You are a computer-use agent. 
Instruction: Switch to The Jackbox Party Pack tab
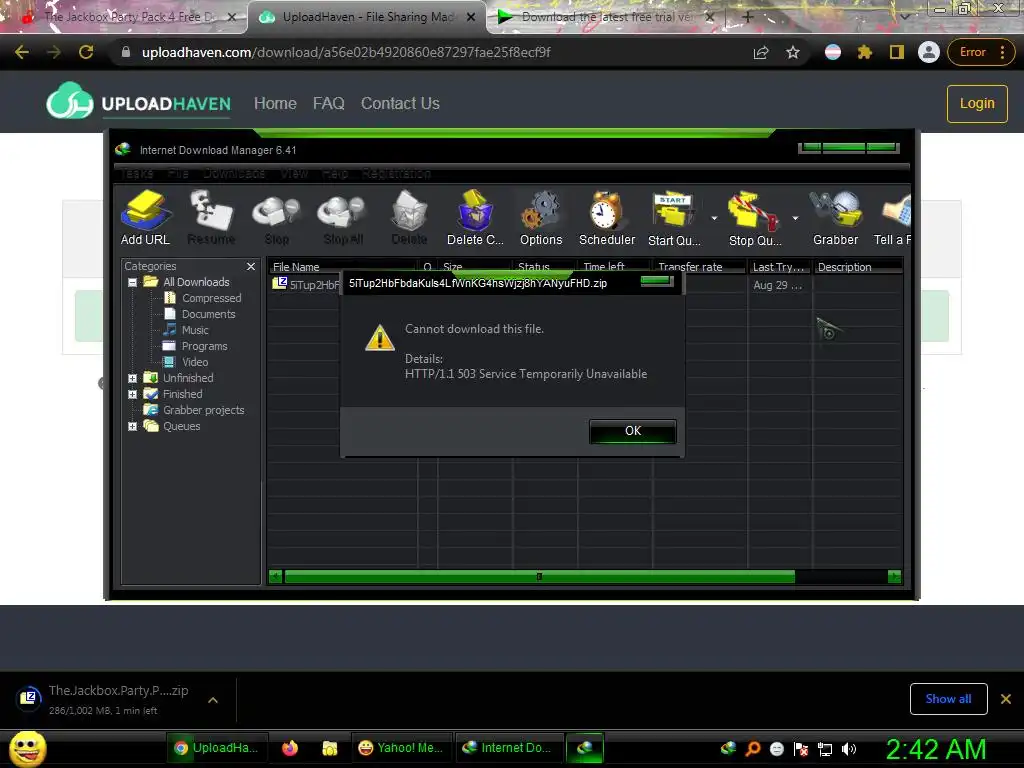click(124, 17)
